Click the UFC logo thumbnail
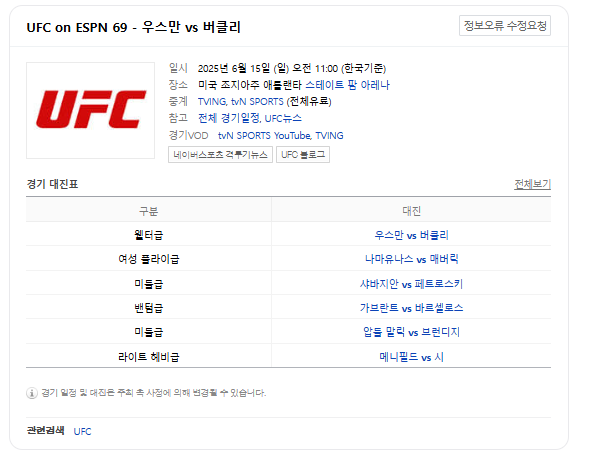594x461 pixels. [x=90, y=110]
